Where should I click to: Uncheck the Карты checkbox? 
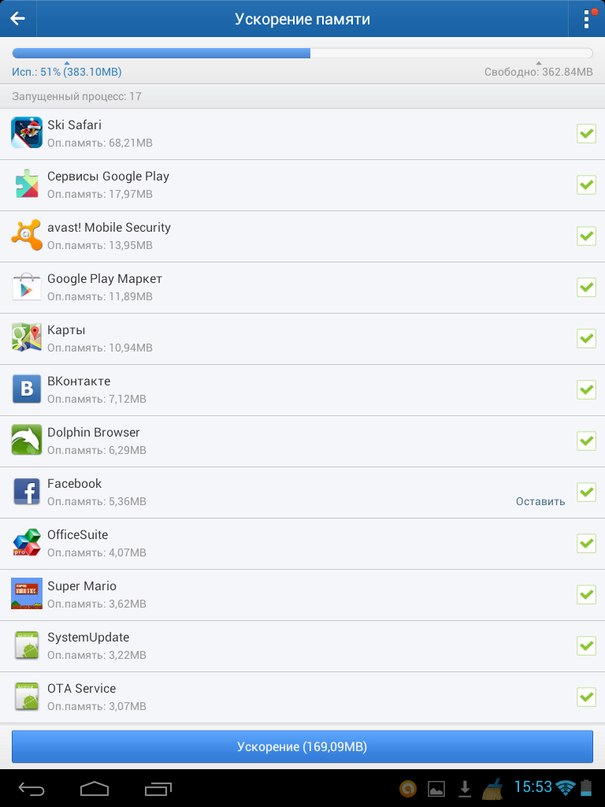(586, 338)
